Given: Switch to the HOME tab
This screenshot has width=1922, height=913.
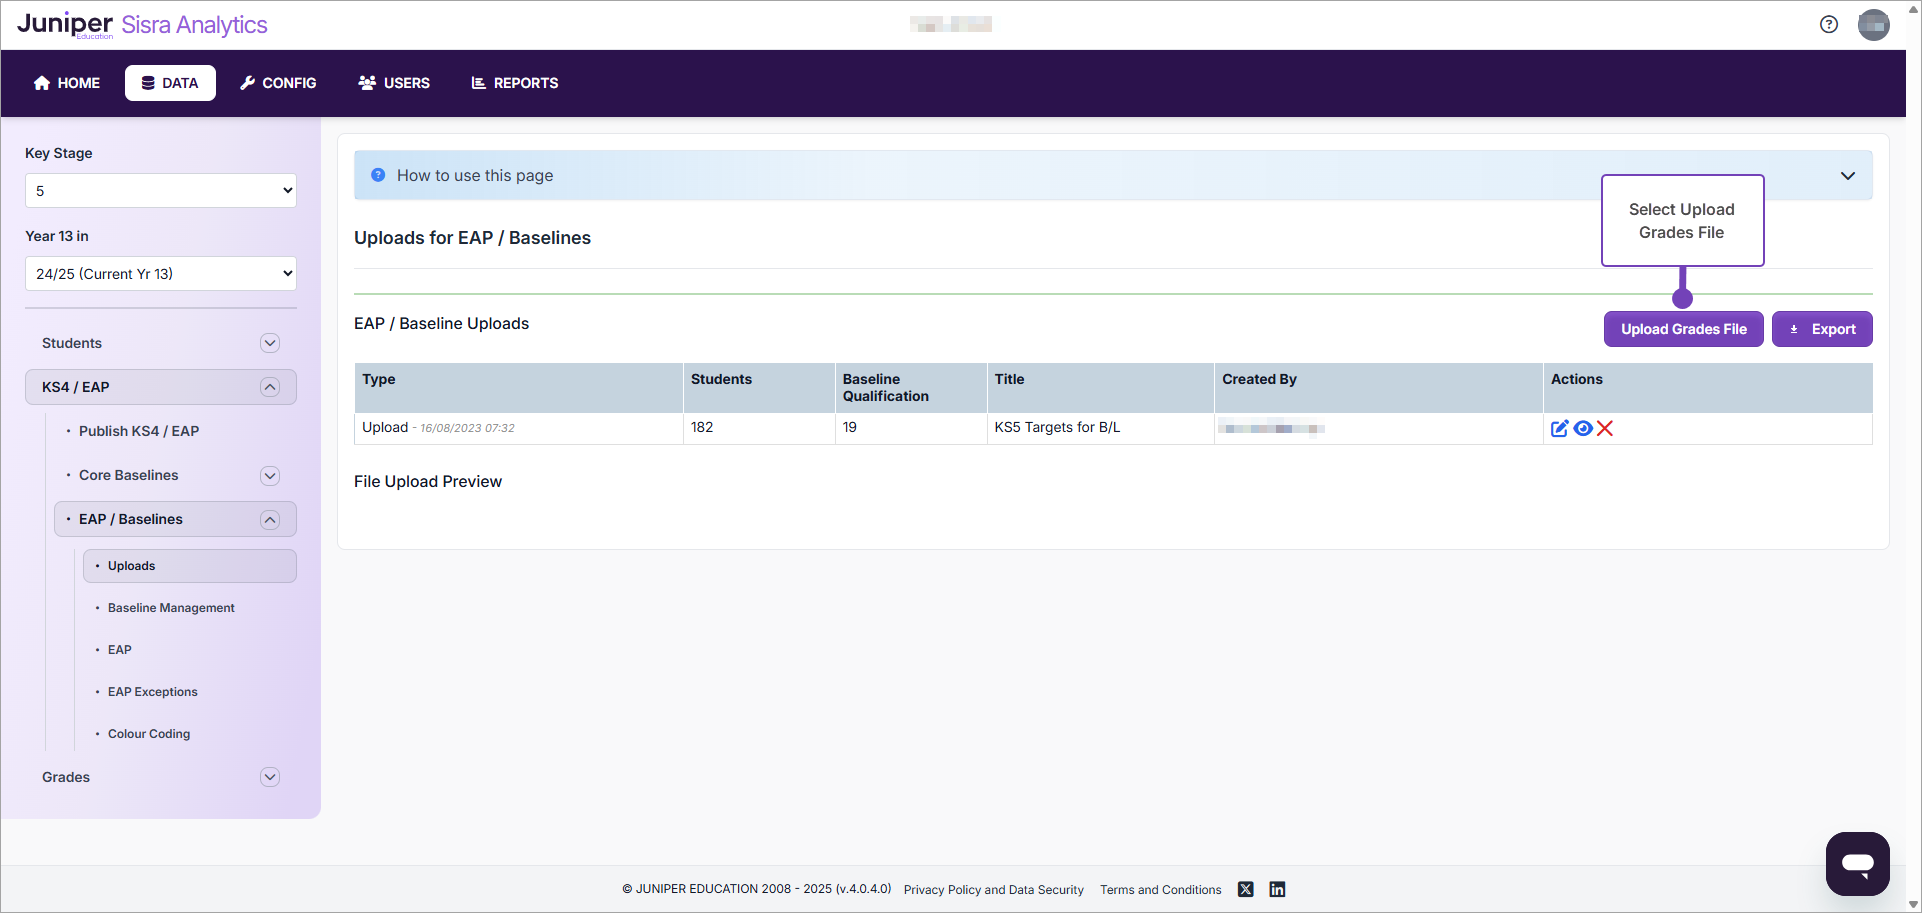Looking at the screenshot, I should pyautogui.click(x=66, y=83).
